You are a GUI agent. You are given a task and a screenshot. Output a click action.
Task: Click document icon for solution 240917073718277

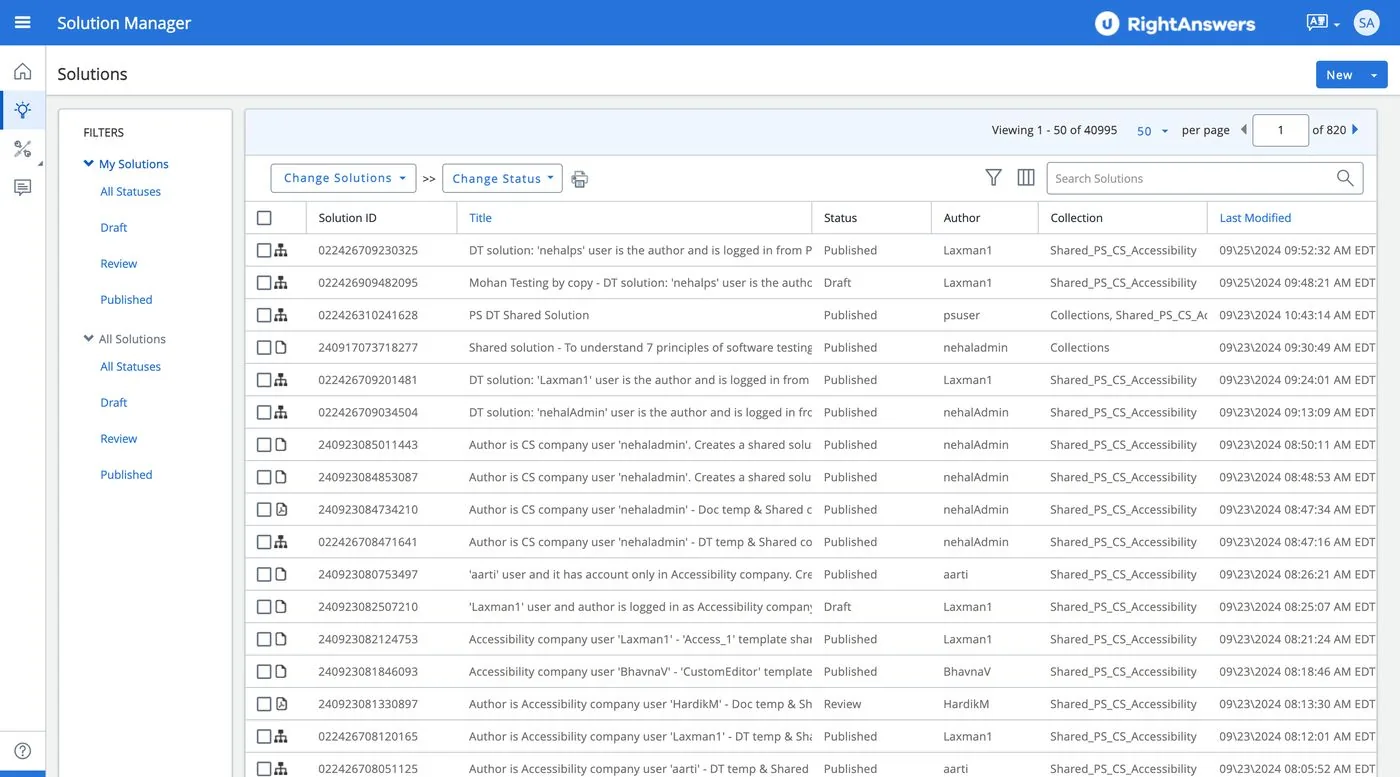coord(281,347)
